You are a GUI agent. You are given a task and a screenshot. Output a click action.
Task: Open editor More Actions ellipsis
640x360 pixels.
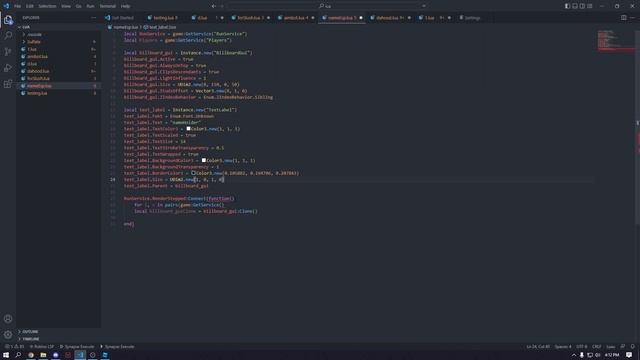click(632, 18)
